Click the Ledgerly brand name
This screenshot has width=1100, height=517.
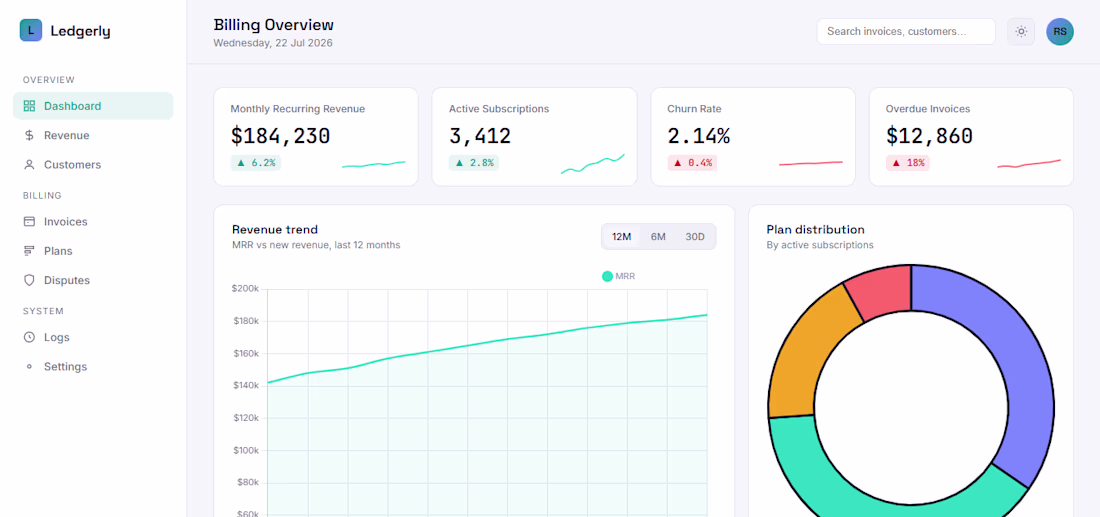(81, 31)
